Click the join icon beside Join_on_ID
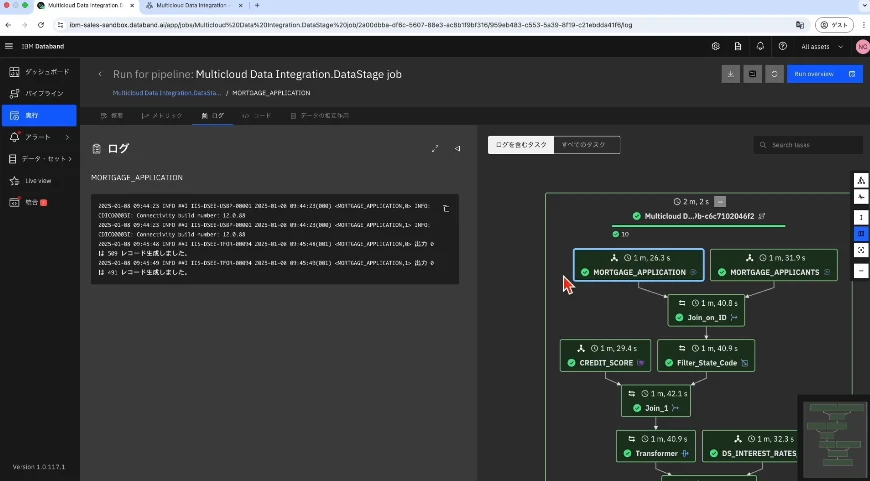870x481 pixels. (734, 318)
